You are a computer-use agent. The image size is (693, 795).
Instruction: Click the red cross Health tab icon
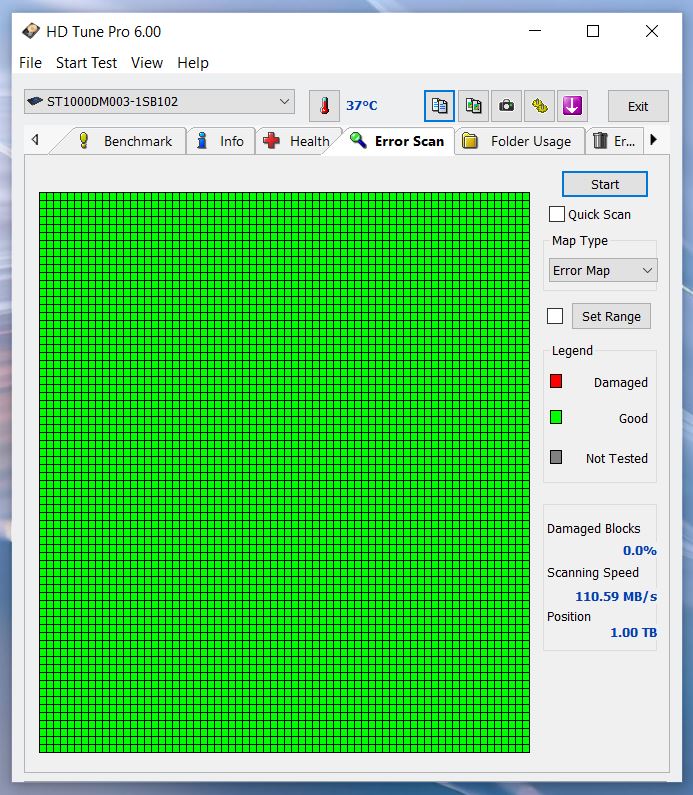[271, 141]
